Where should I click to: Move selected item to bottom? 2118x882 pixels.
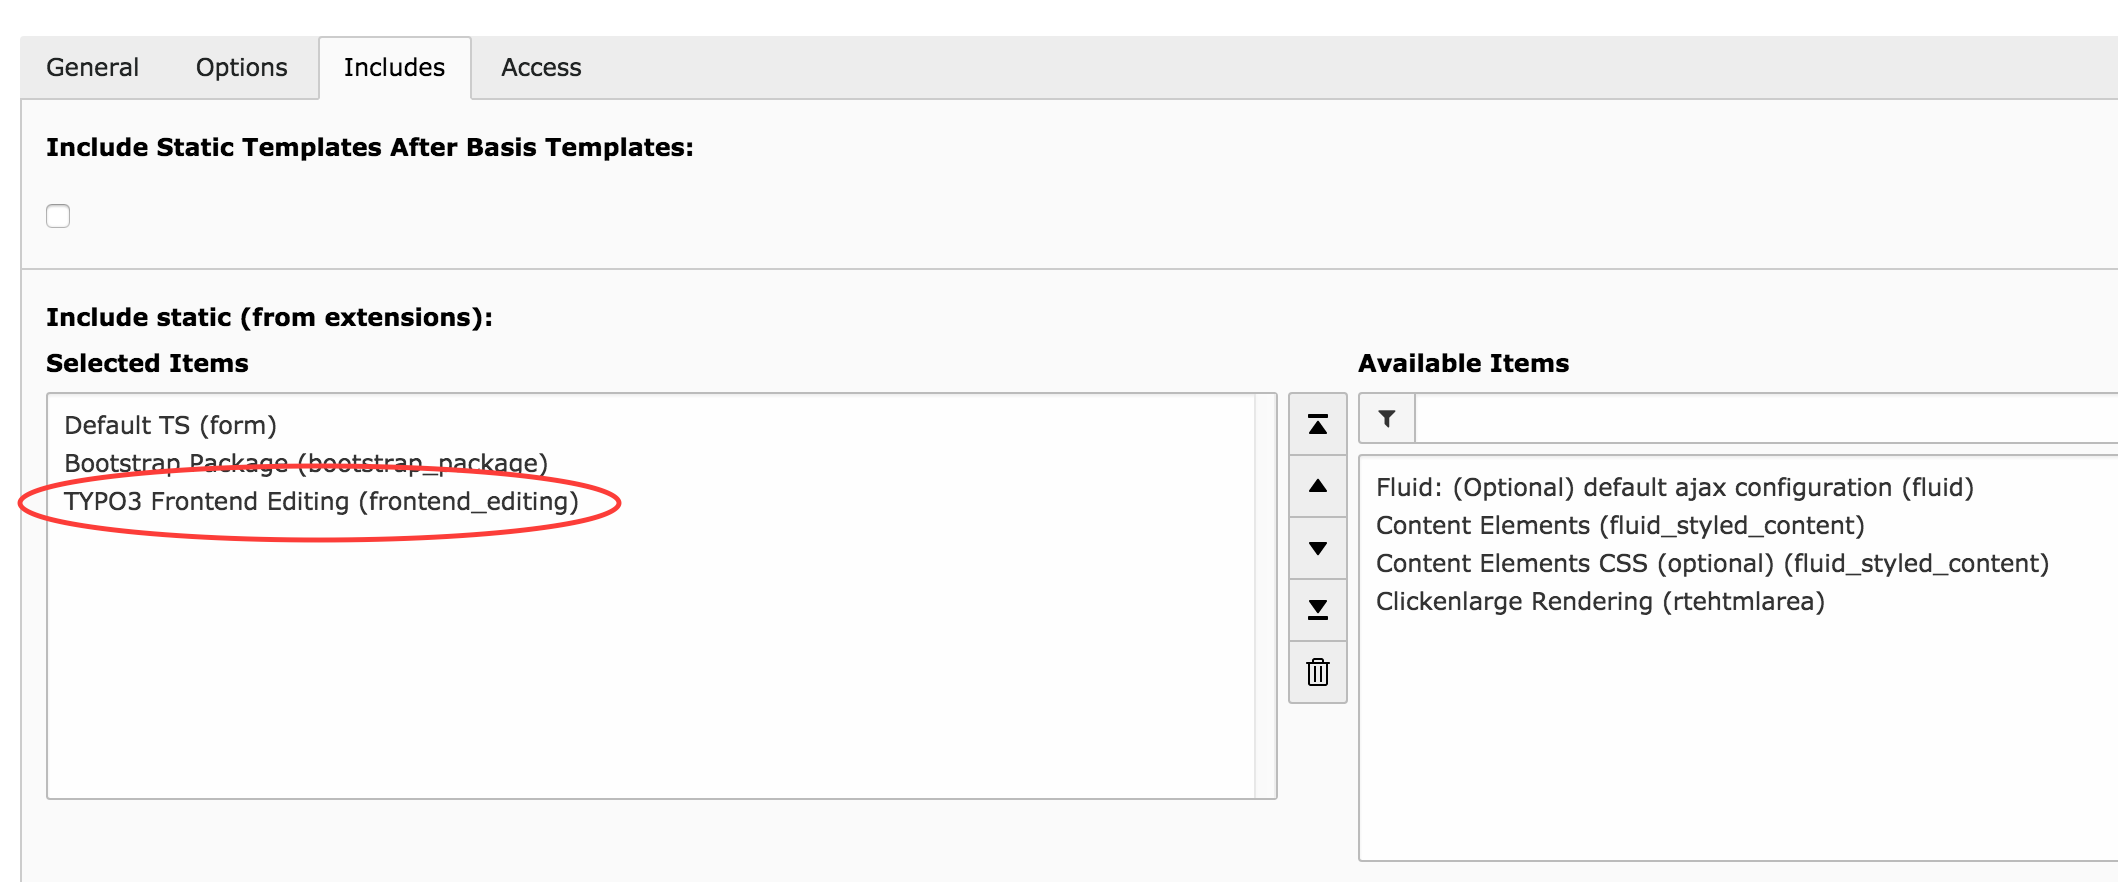click(1318, 609)
